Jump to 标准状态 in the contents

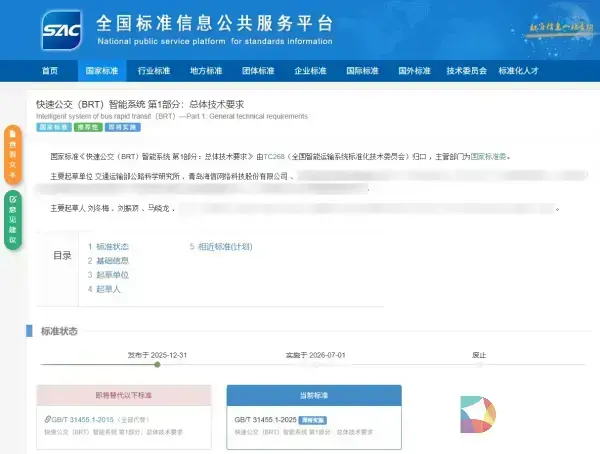click(x=112, y=247)
